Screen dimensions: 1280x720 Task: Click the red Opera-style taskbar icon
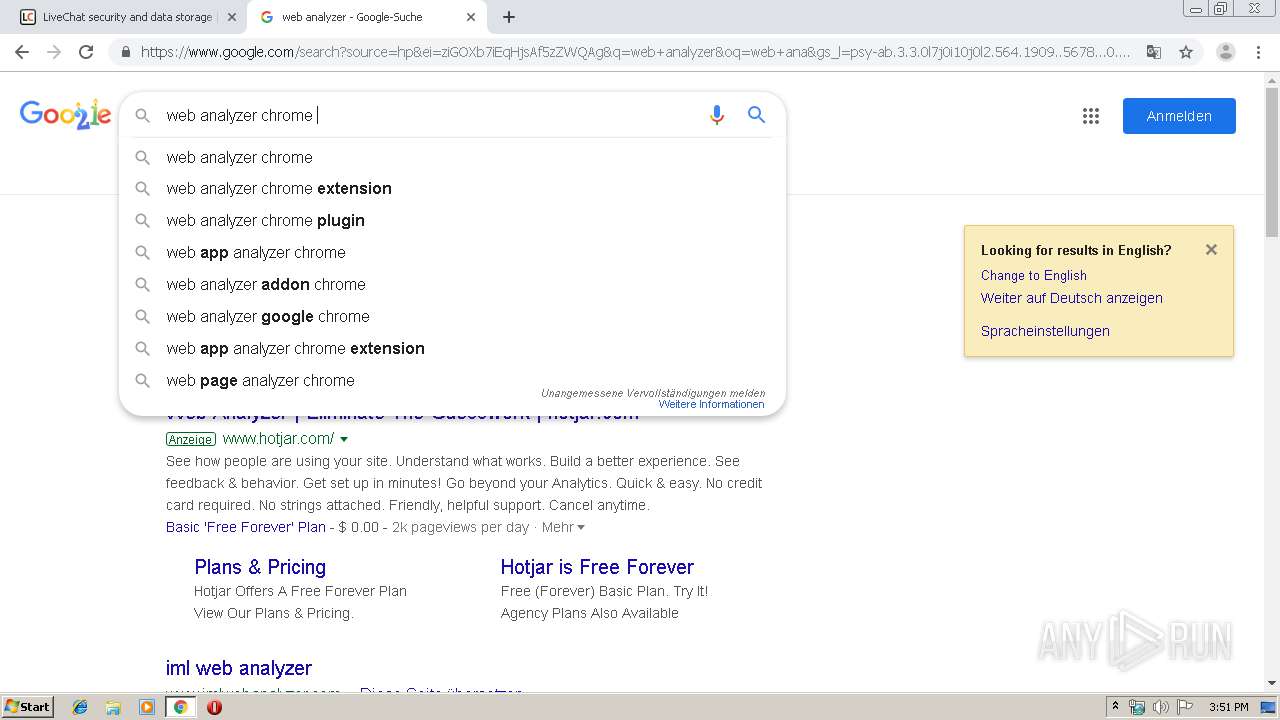(x=214, y=707)
